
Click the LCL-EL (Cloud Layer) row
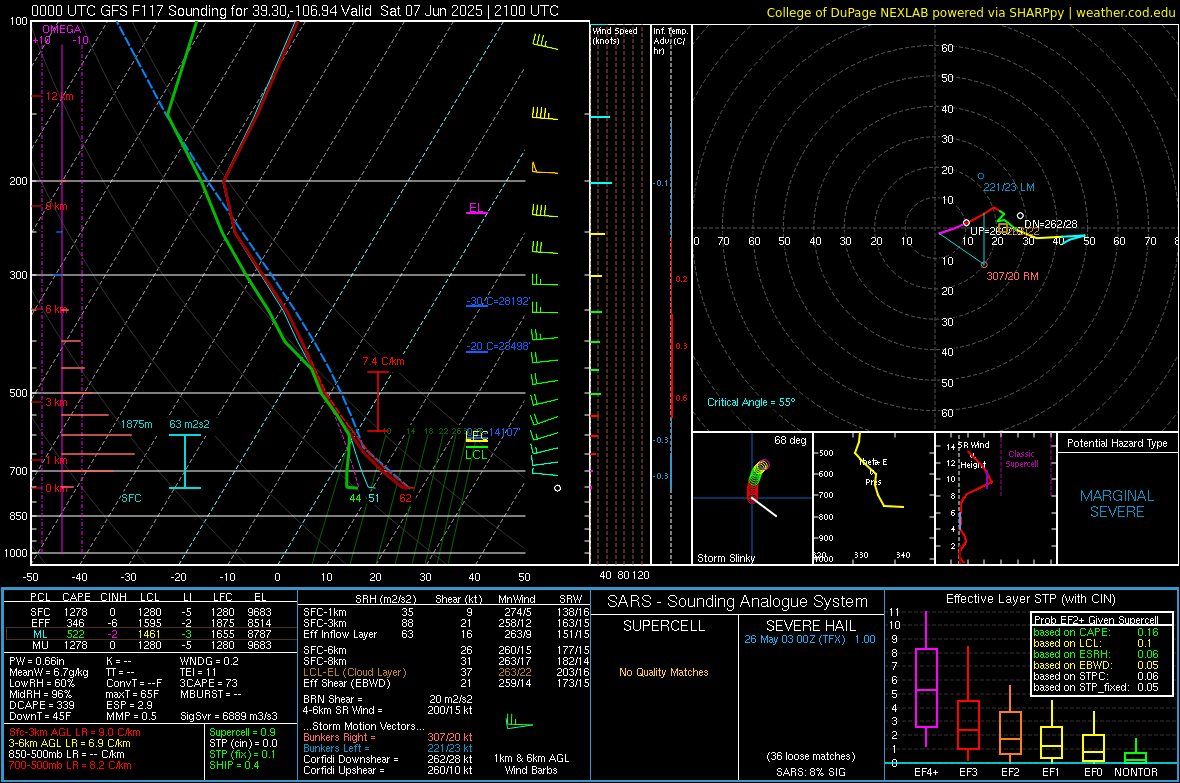[x=444, y=672]
